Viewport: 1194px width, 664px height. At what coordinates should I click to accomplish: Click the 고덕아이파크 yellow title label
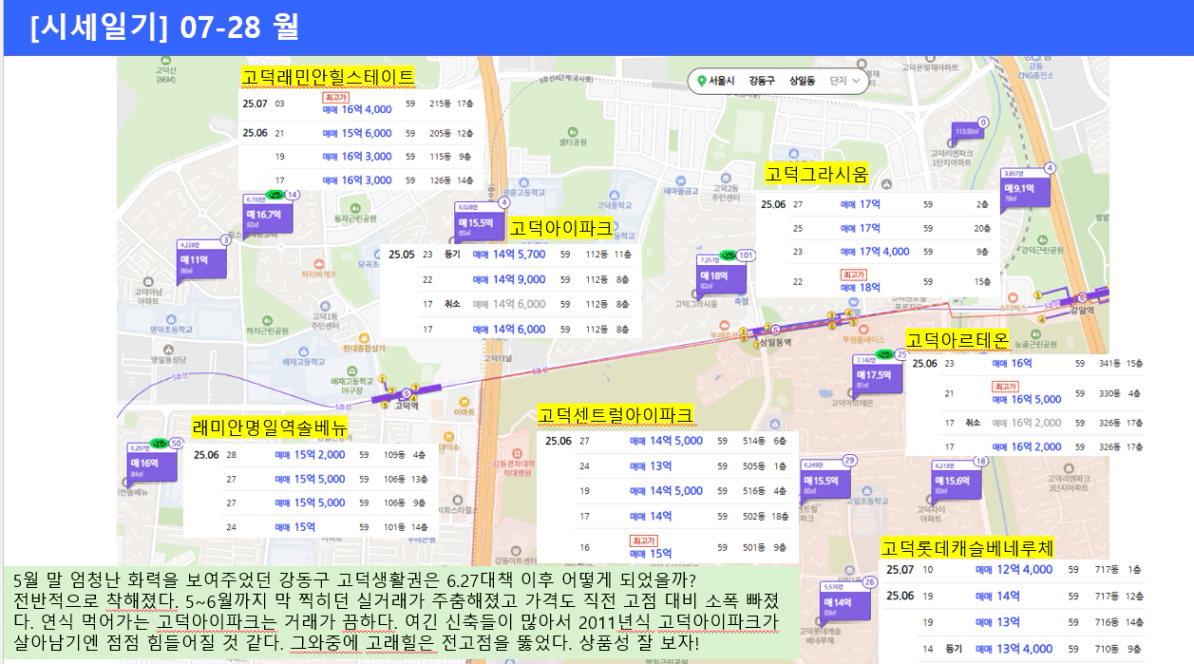point(561,228)
